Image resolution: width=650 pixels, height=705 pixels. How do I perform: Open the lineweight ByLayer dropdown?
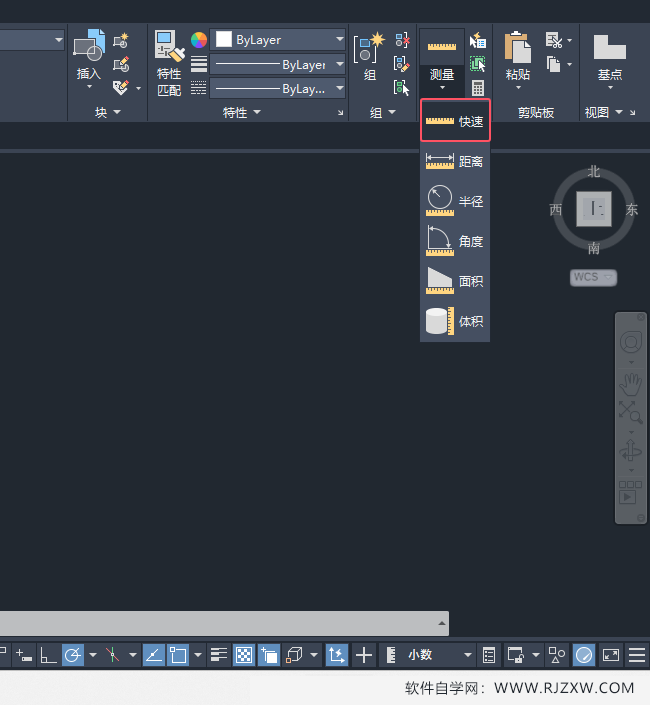point(277,64)
